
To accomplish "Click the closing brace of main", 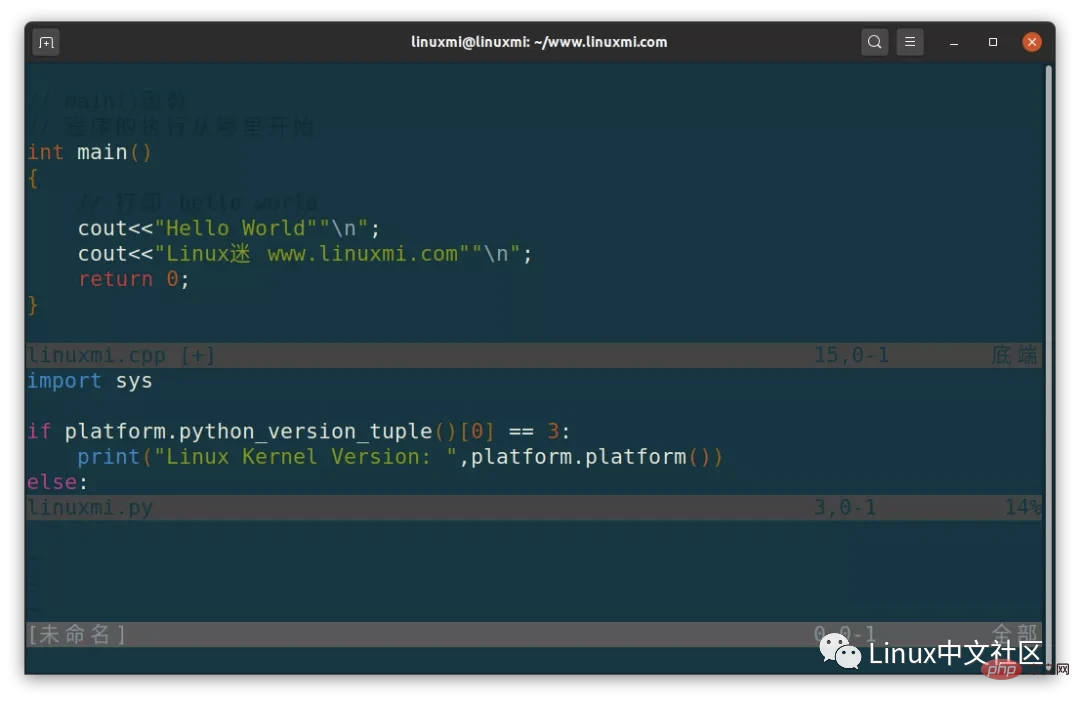I will coord(33,304).
